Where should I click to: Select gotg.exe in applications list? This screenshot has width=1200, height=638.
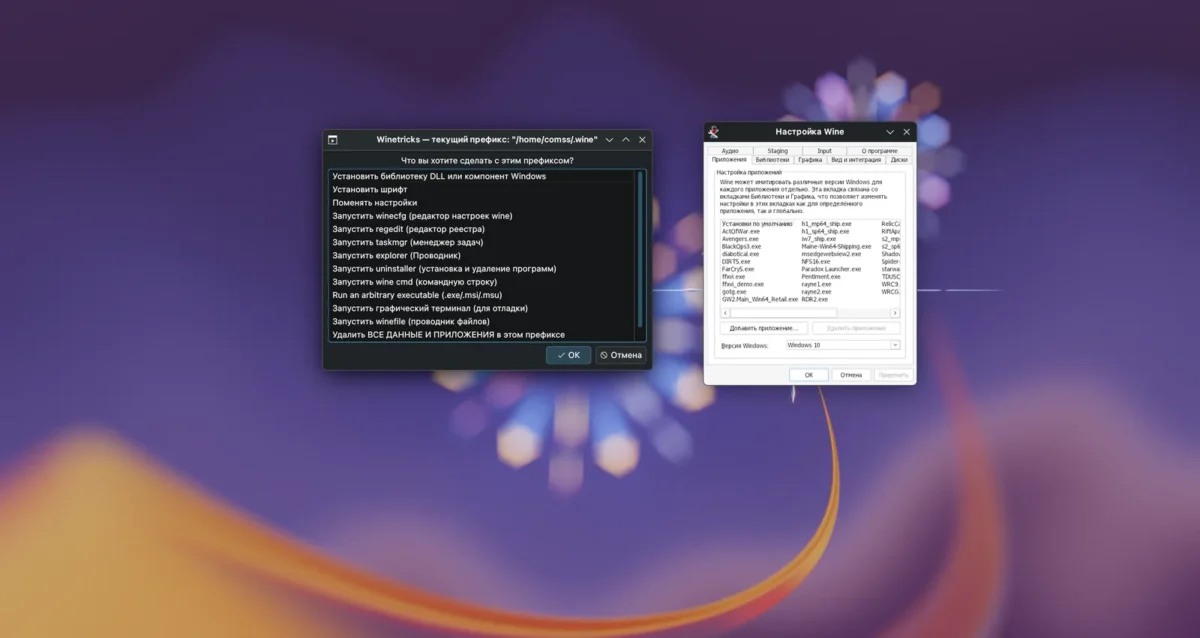click(734, 291)
